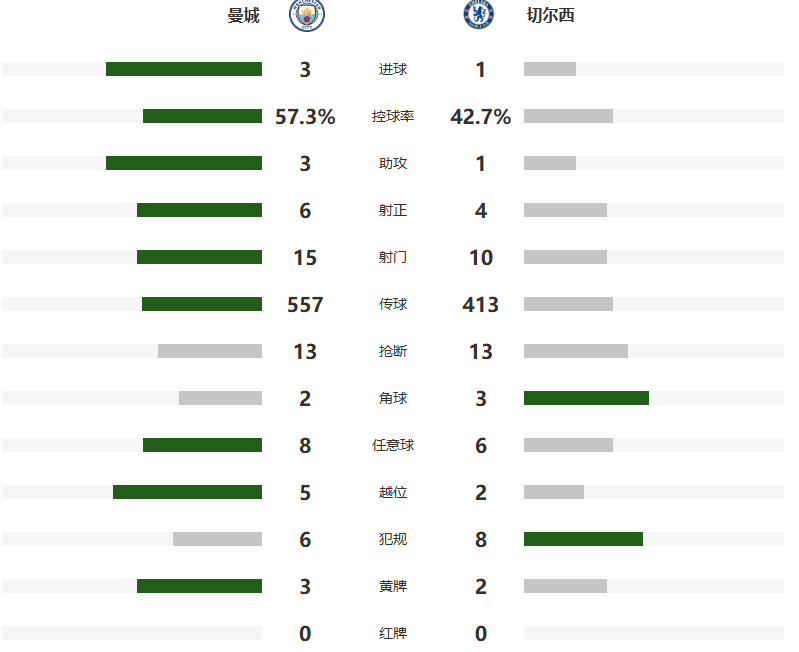
Task: Click the 42.7% possession value
Action: [481, 117]
